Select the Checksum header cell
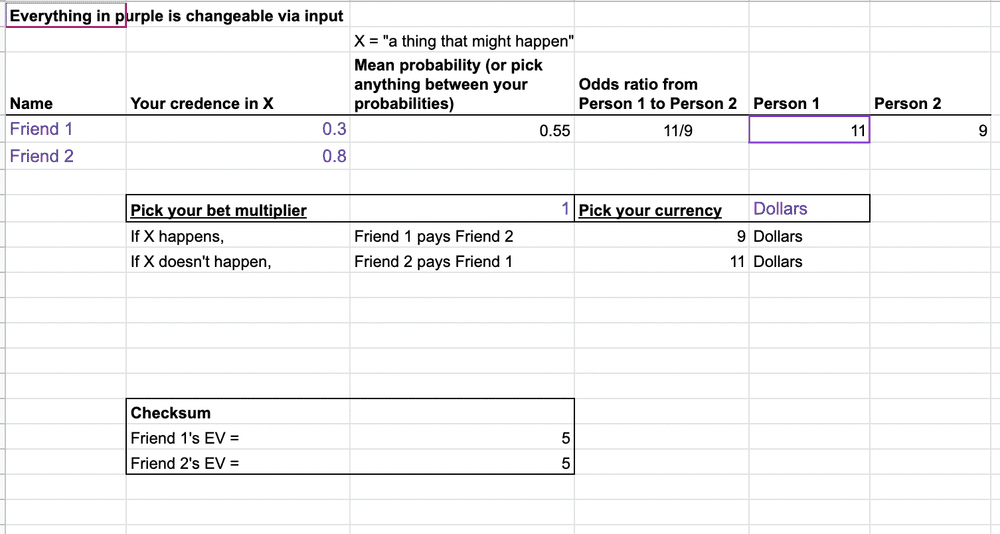The height and width of the screenshot is (534, 1000). [238, 412]
